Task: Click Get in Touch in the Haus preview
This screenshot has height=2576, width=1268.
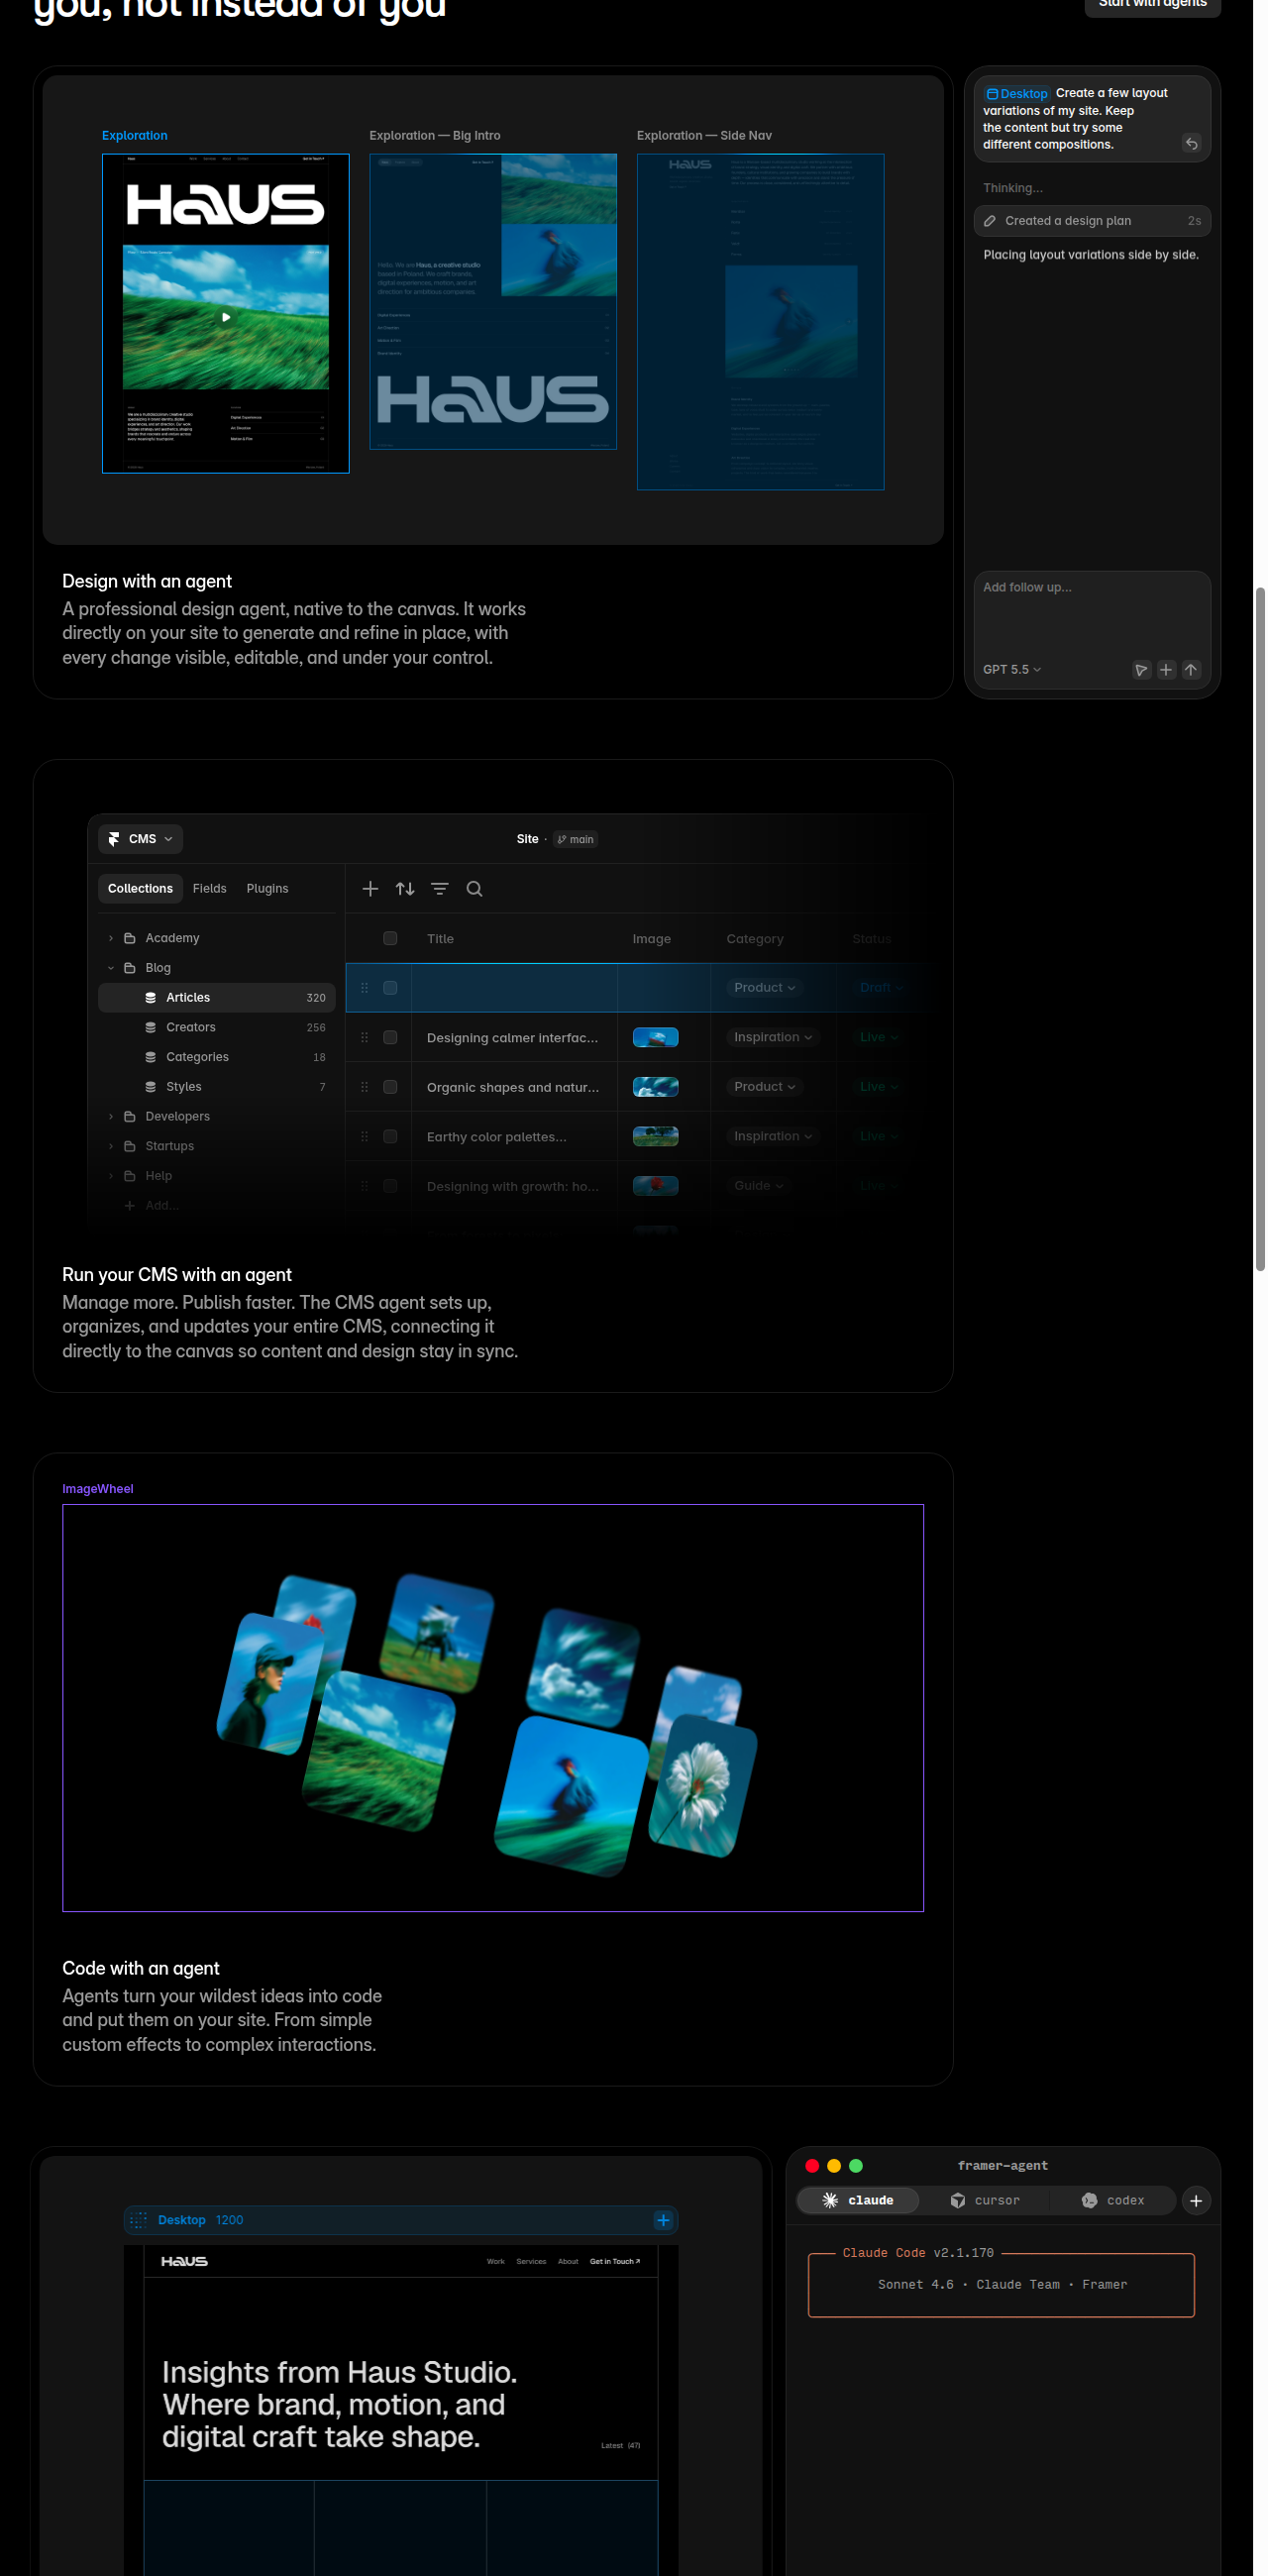Action: pyautogui.click(x=615, y=2262)
